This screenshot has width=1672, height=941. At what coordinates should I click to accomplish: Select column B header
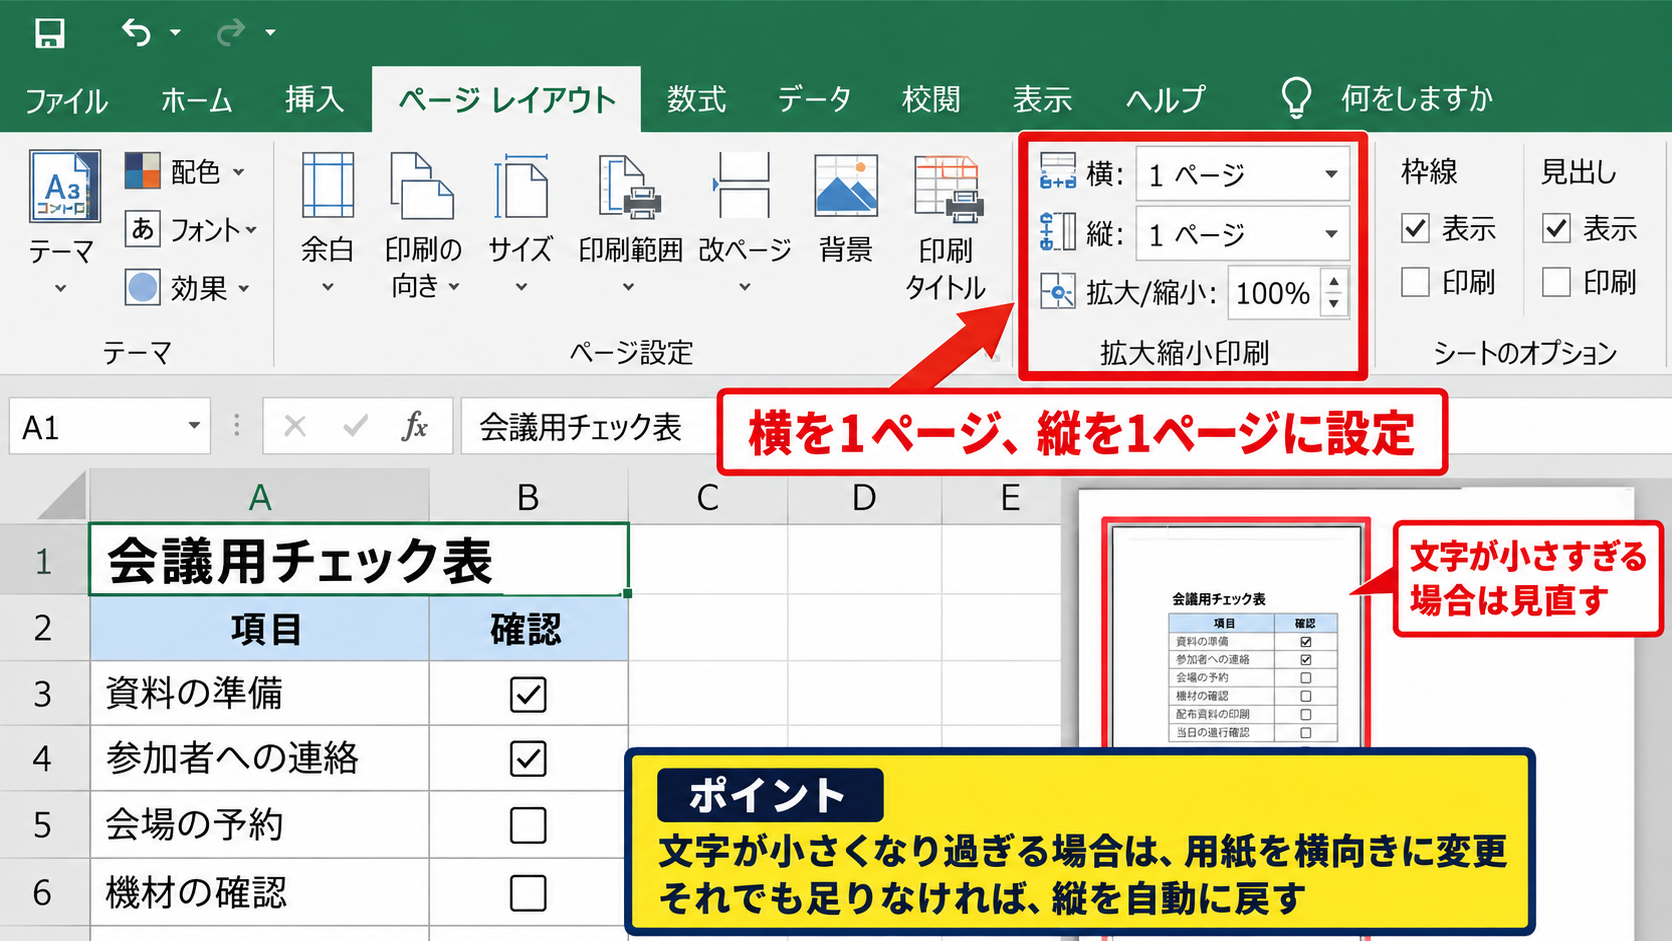click(528, 497)
